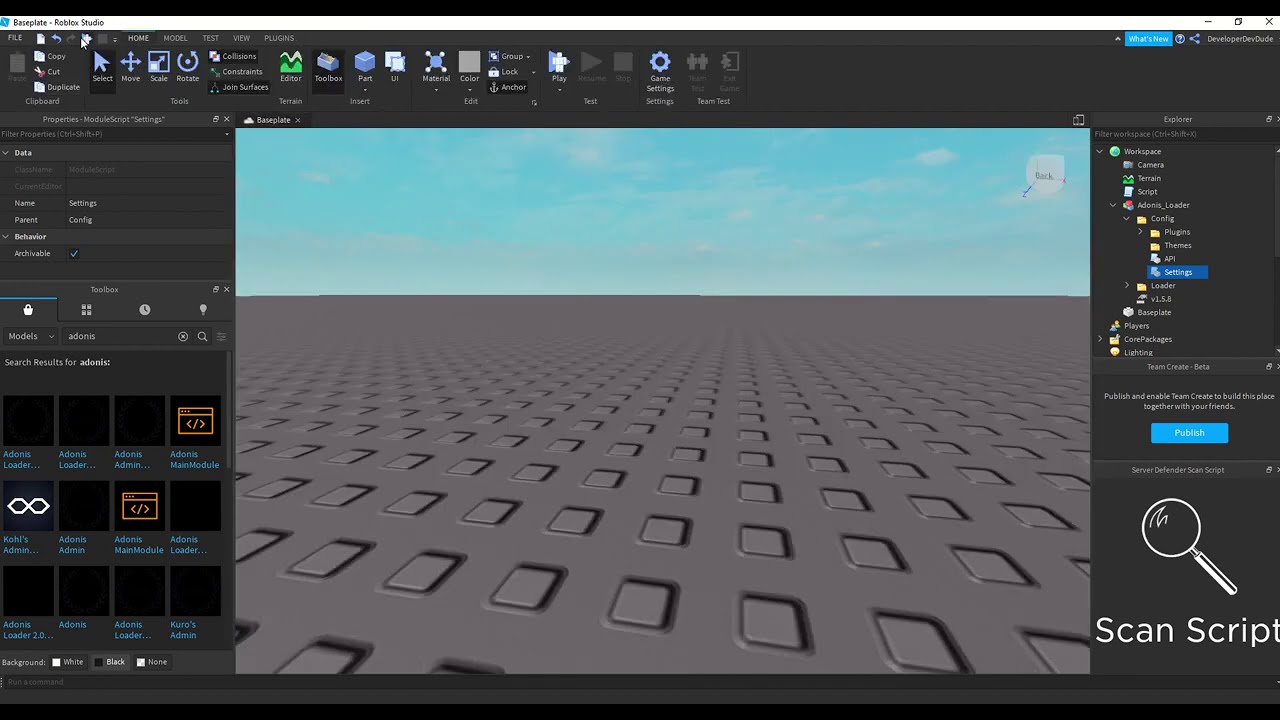Select Kohl's Admin toolbox item
Image resolution: width=1280 pixels, height=720 pixels.
click(28, 518)
